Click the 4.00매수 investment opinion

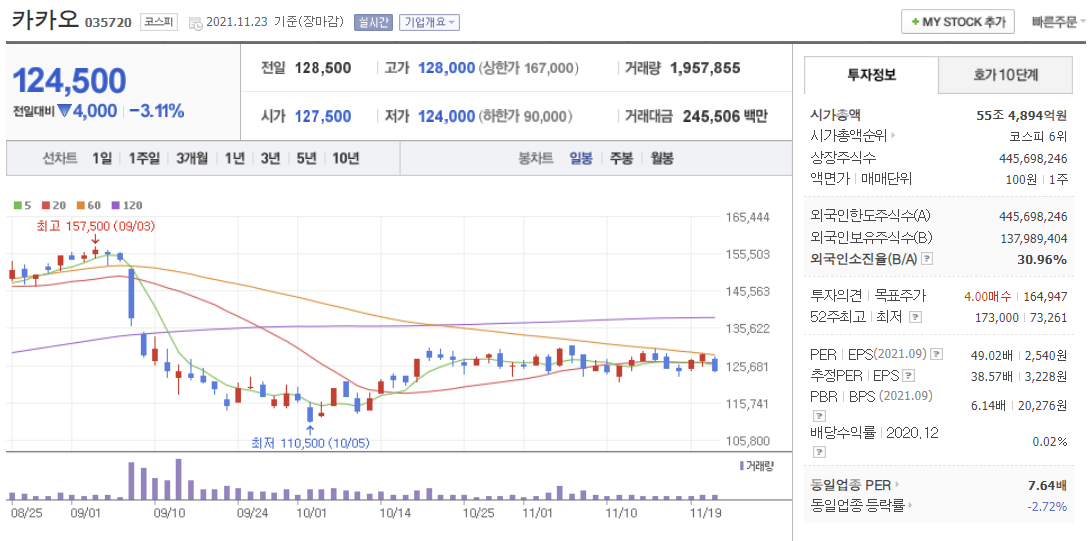pyautogui.click(x=988, y=296)
